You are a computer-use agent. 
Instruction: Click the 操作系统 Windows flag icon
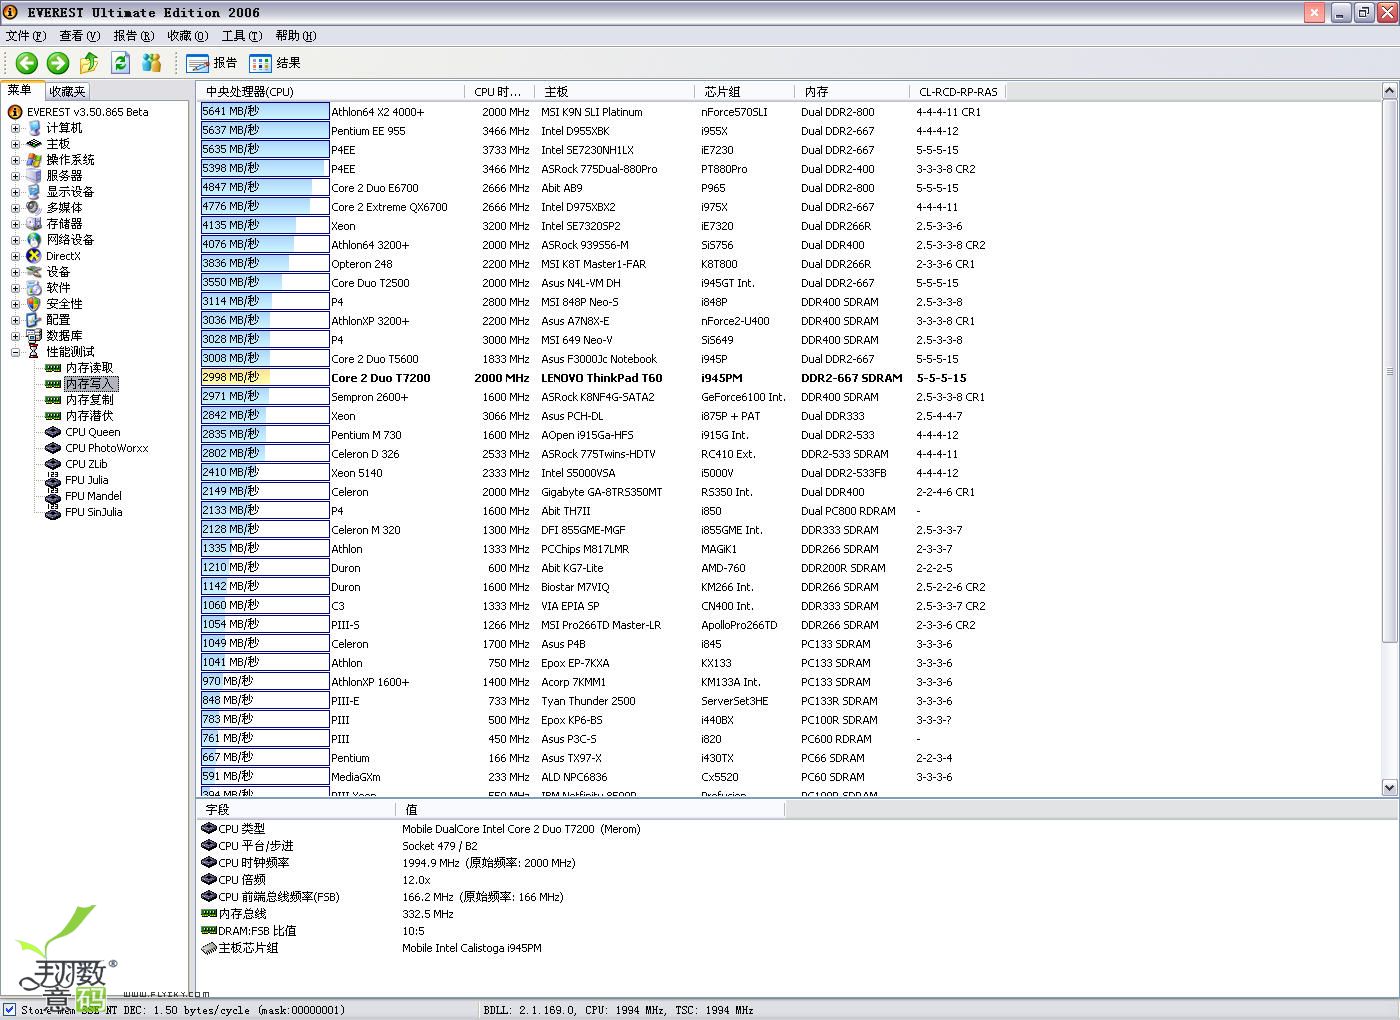[x=34, y=160]
